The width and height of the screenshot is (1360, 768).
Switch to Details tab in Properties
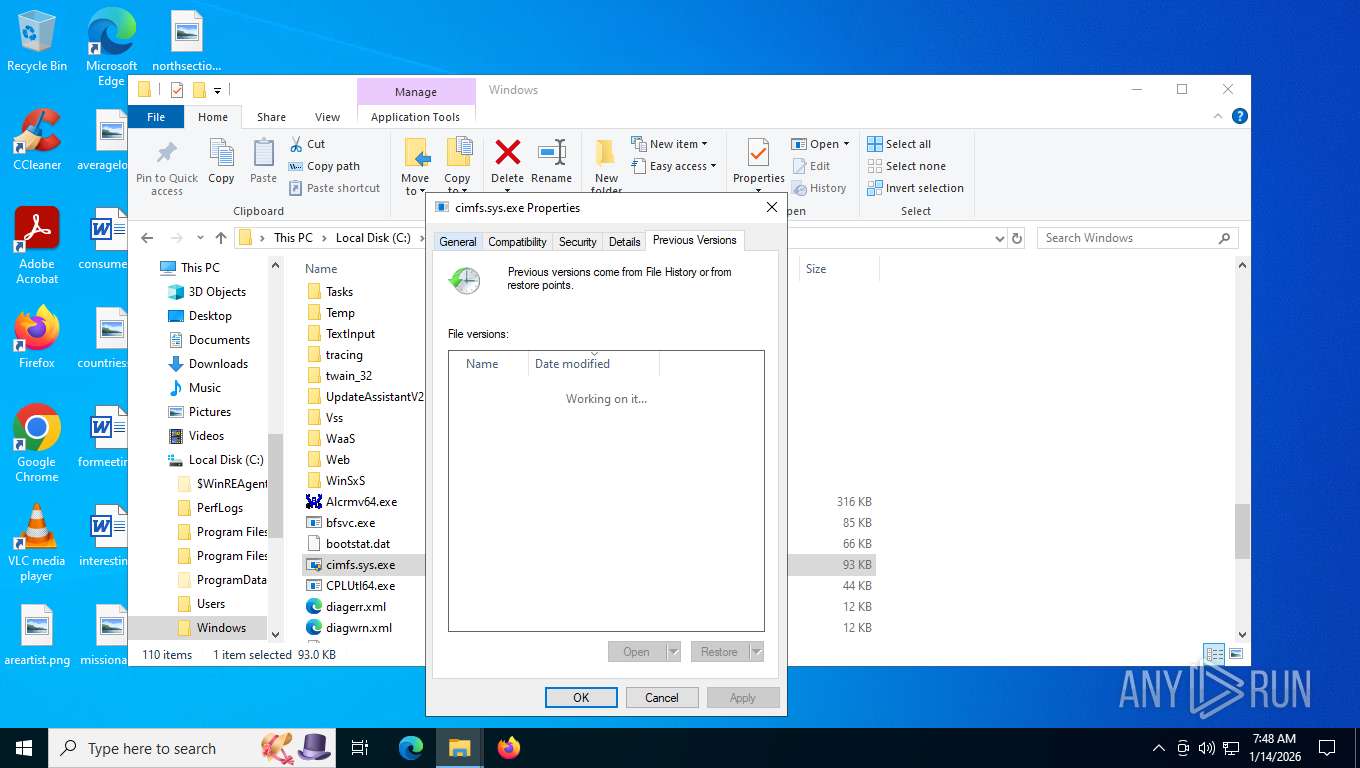click(624, 242)
